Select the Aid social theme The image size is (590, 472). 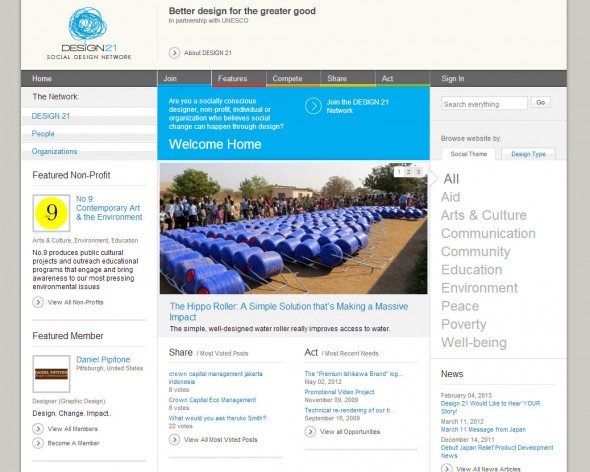tap(450, 197)
